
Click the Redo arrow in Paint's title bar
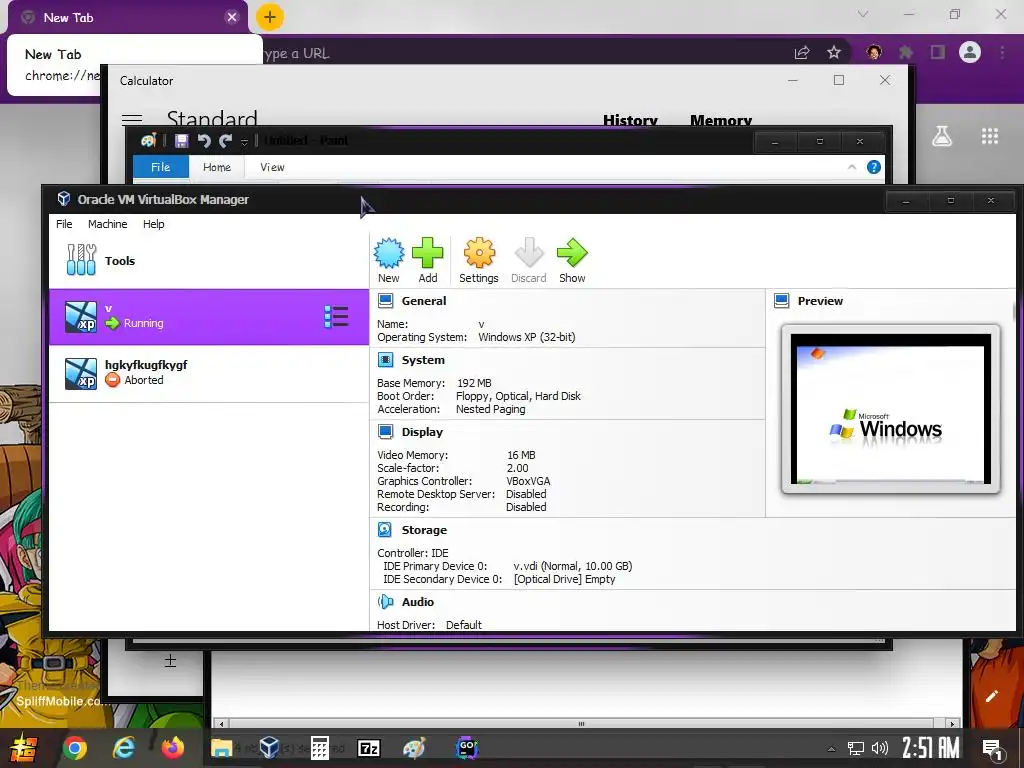pos(226,141)
